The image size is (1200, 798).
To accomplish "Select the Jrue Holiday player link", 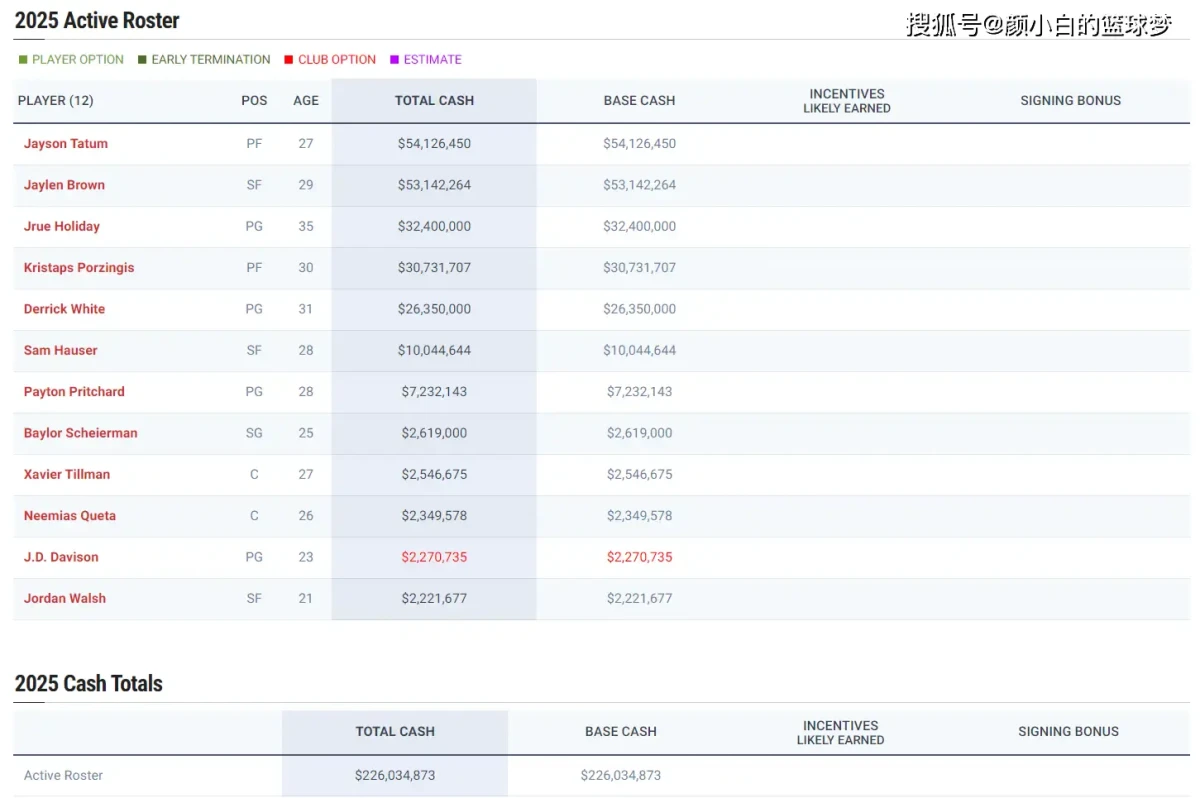I will [x=62, y=226].
